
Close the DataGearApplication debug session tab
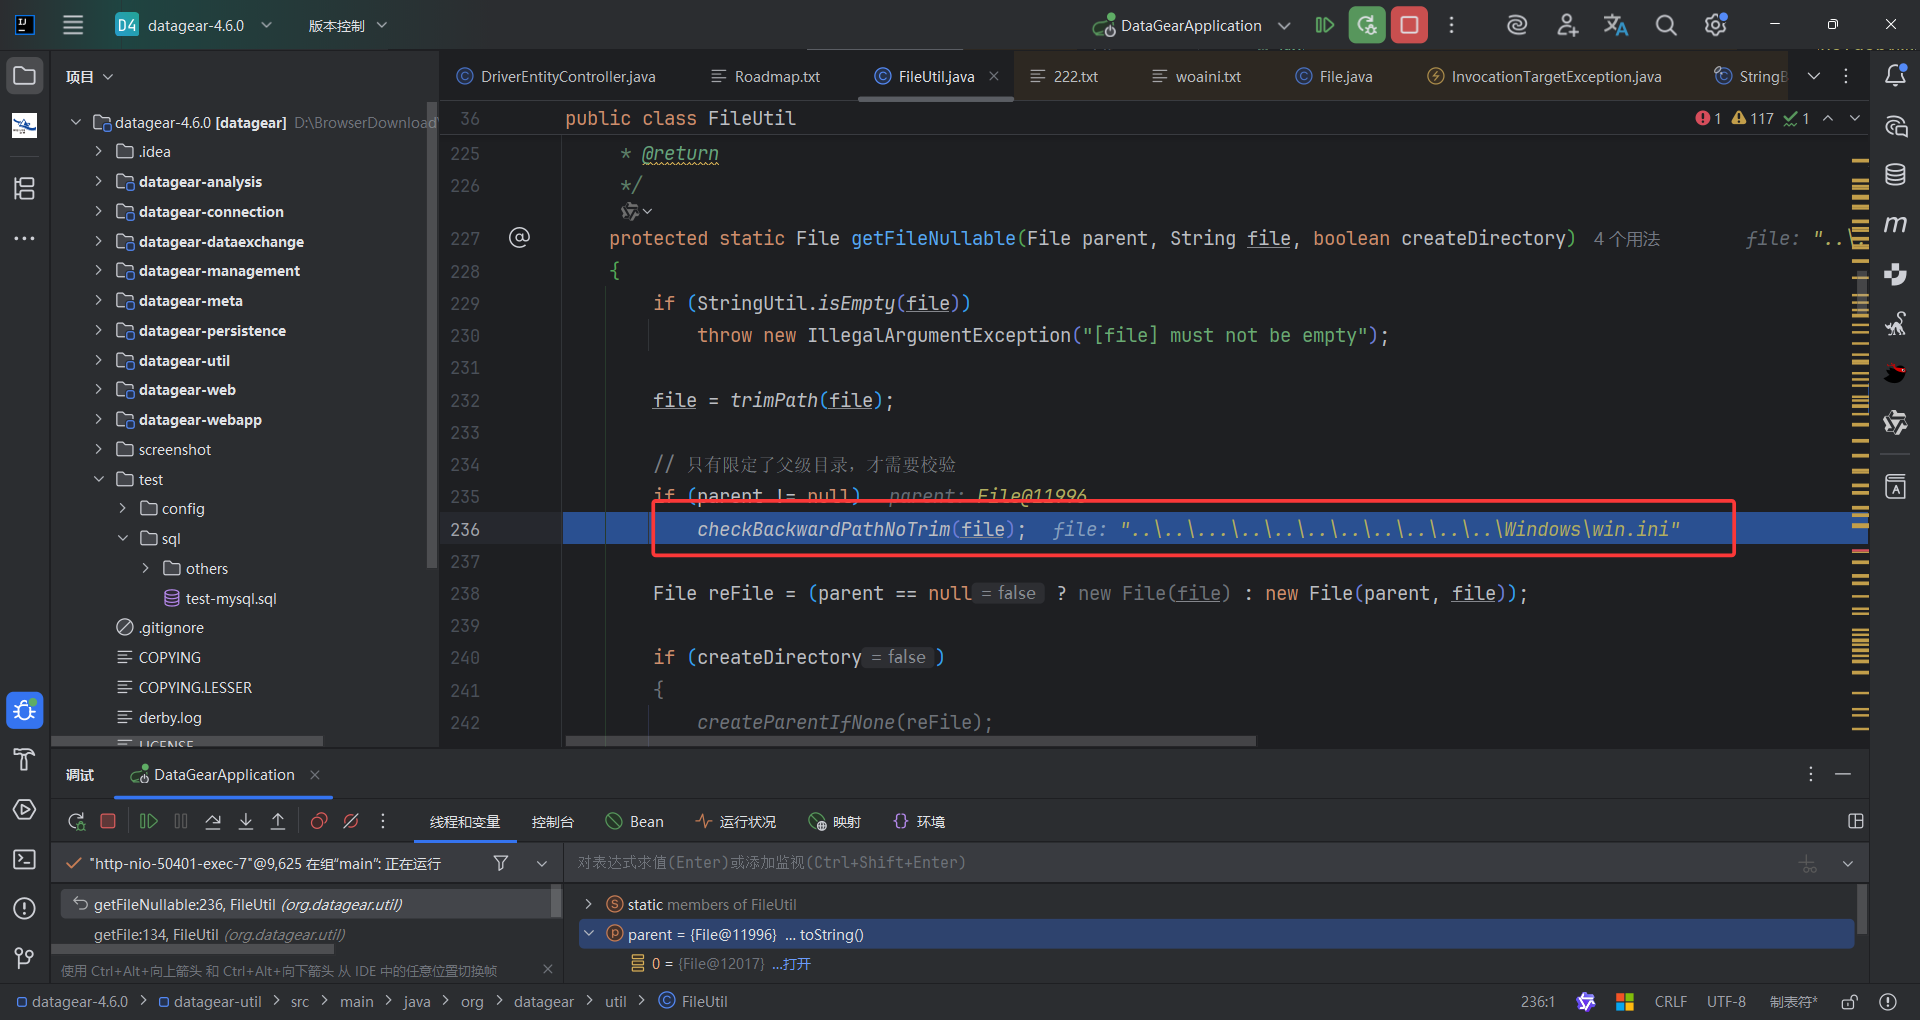pos(315,775)
